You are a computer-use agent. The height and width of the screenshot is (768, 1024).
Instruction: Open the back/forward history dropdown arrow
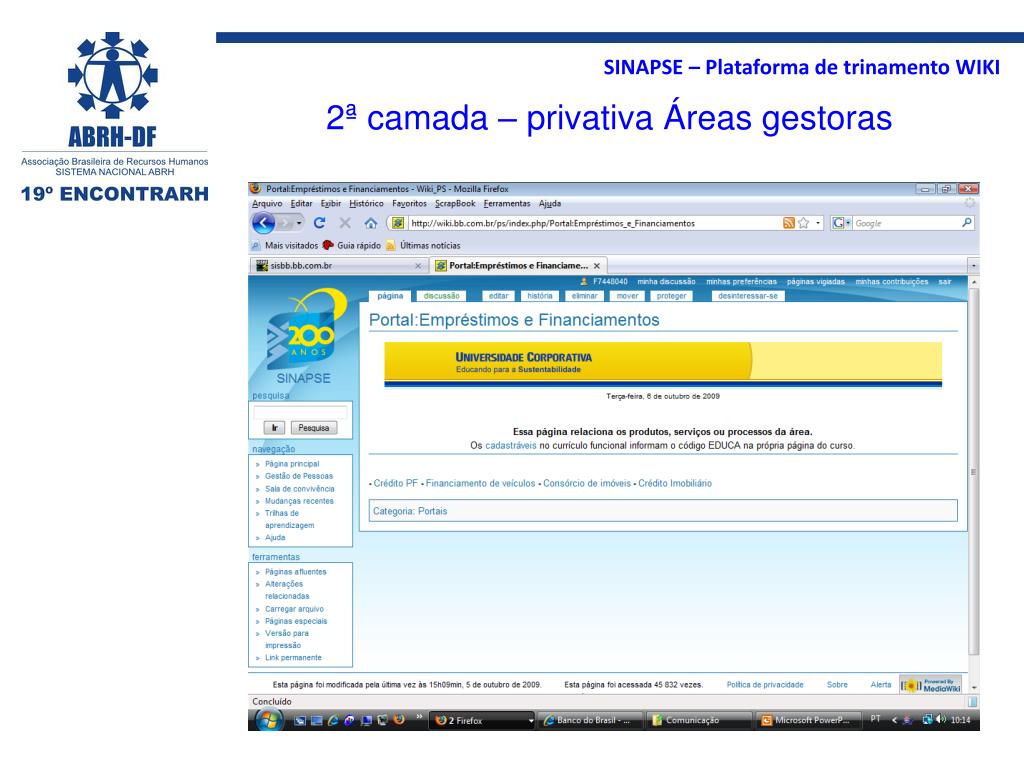299,223
